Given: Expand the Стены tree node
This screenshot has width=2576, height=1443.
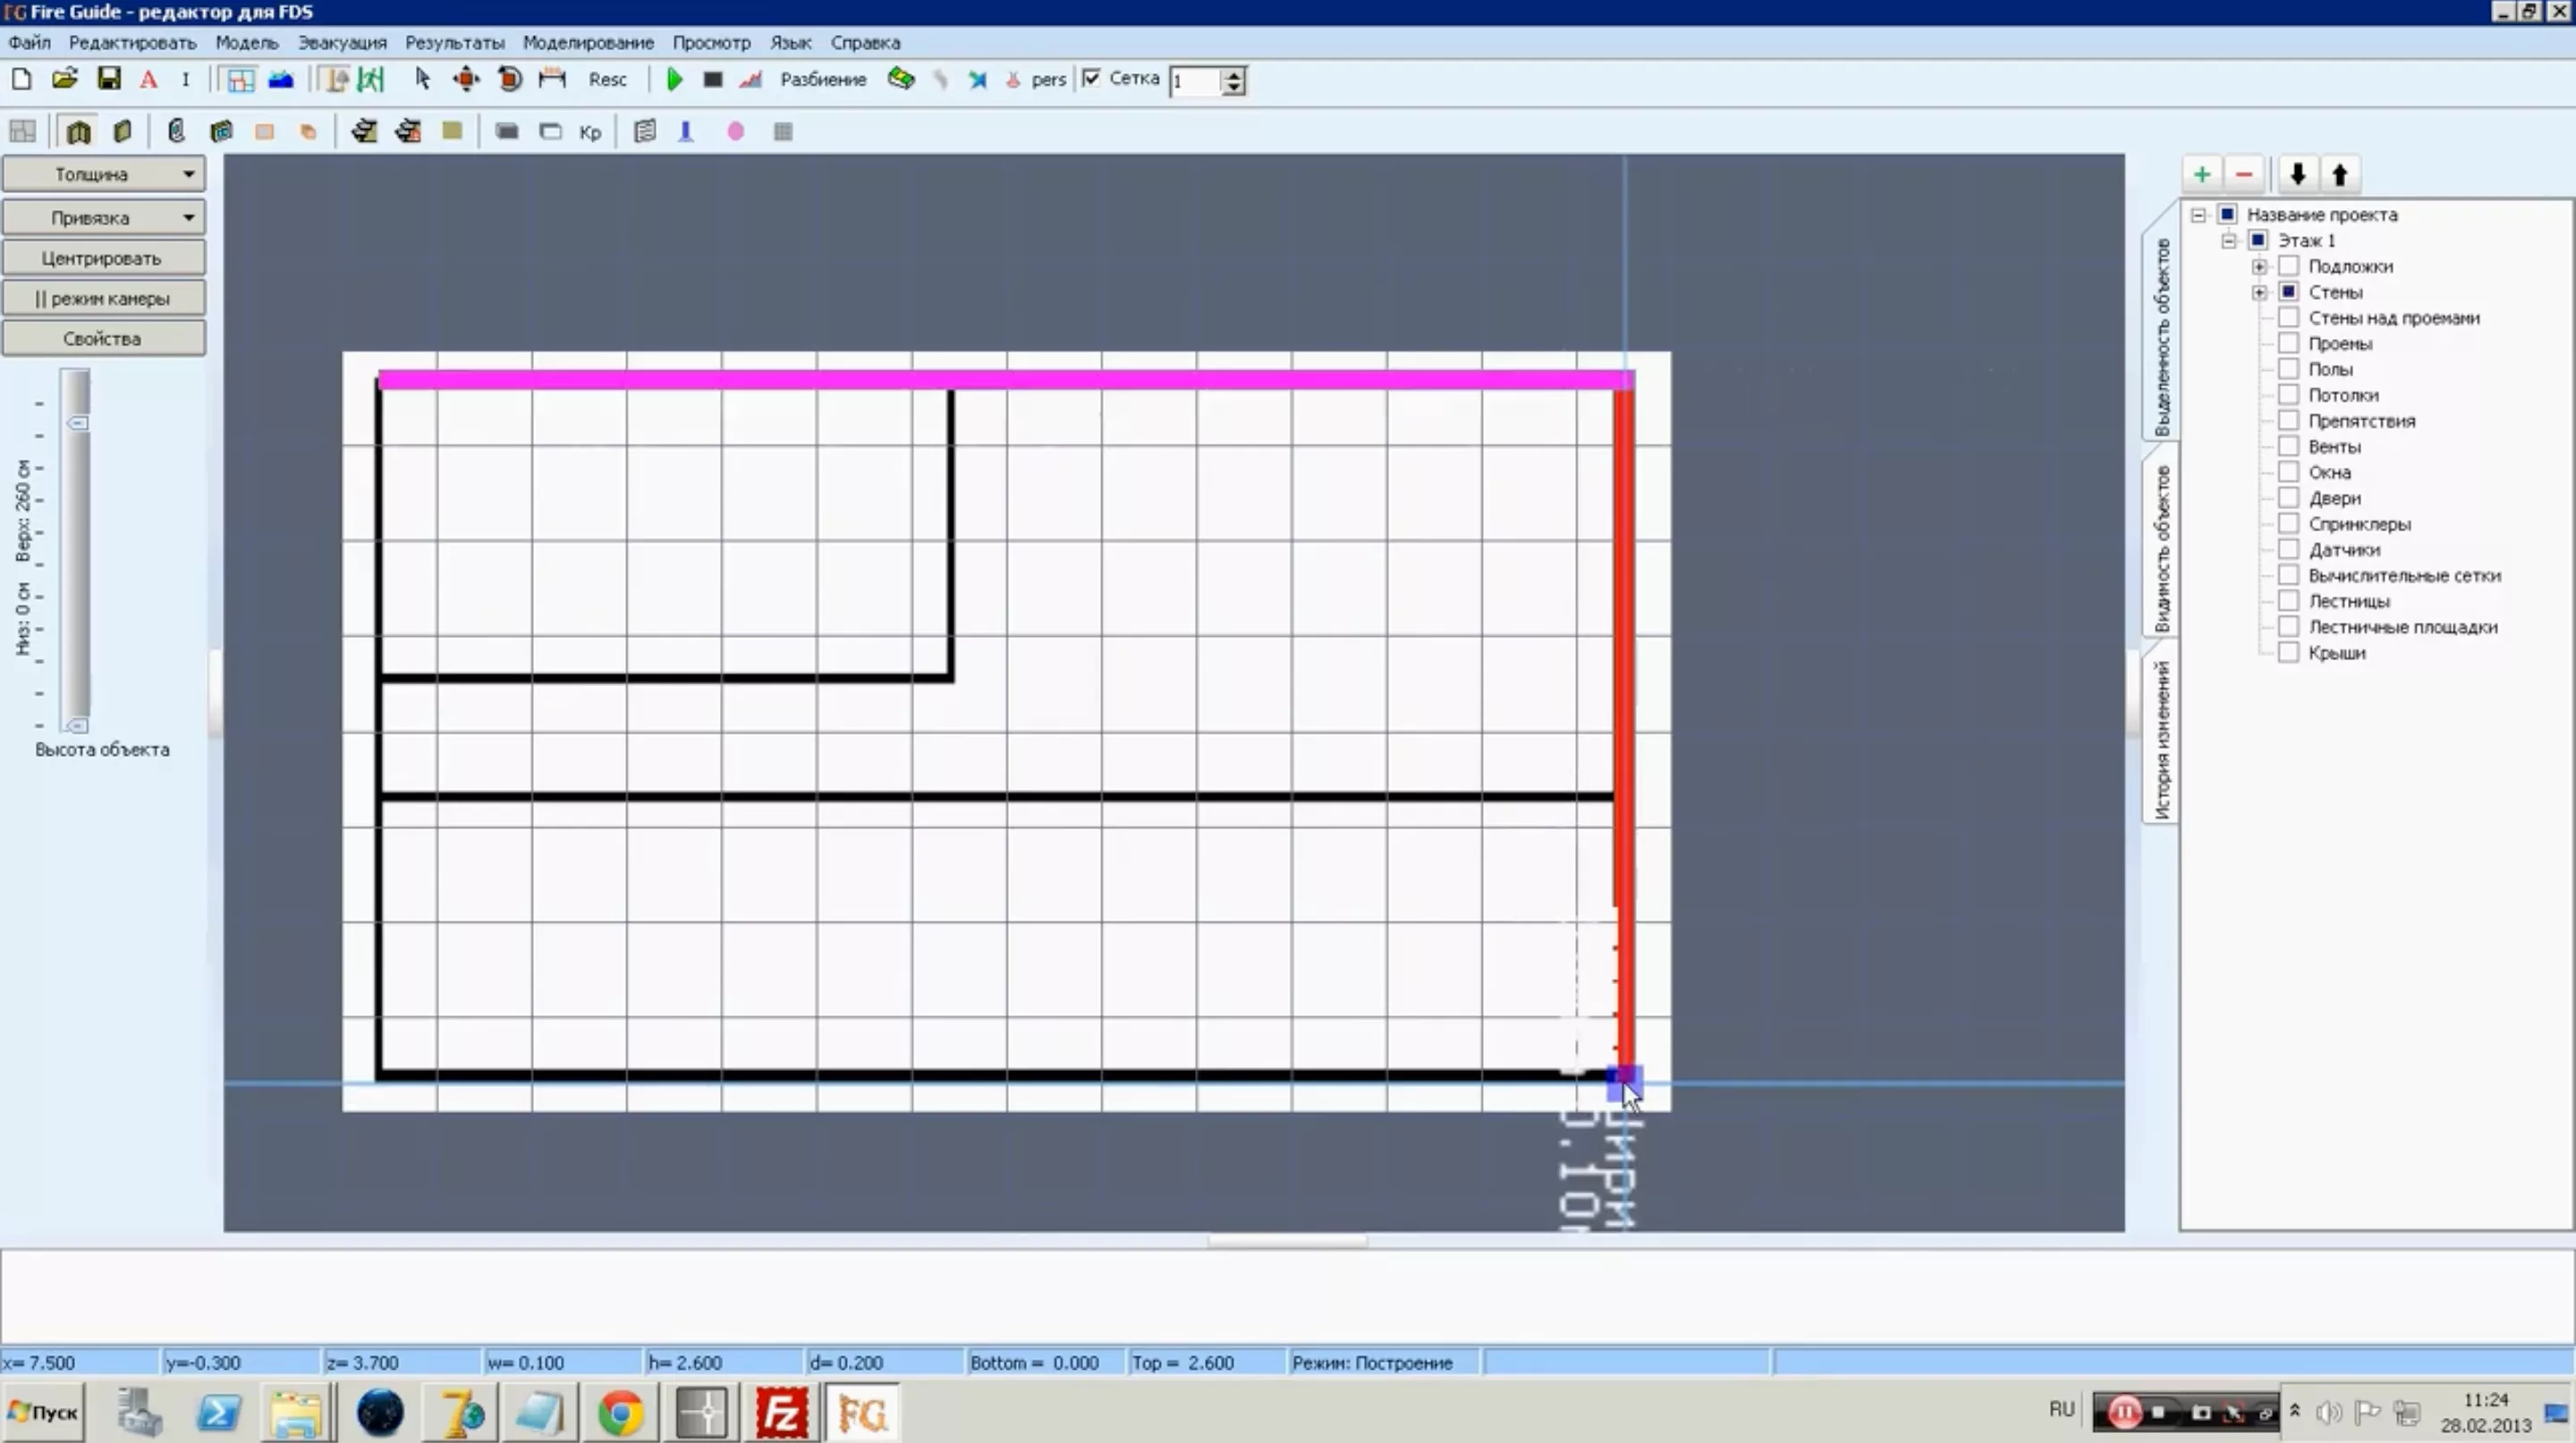Looking at the screenshot, I should point(2259,292).
